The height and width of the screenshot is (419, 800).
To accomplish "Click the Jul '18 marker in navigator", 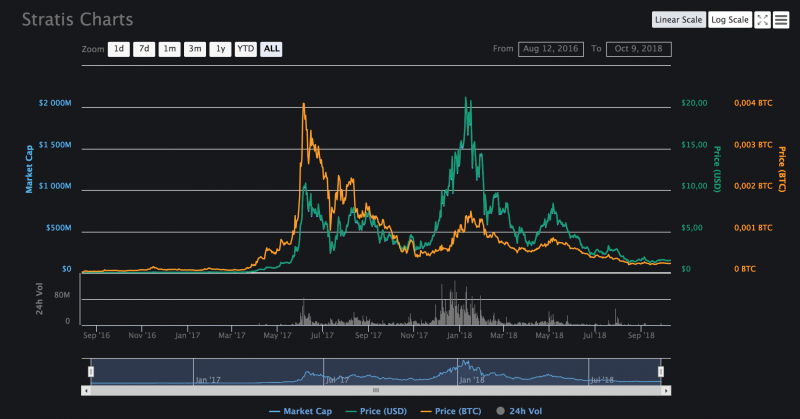I will click(602, 380).
